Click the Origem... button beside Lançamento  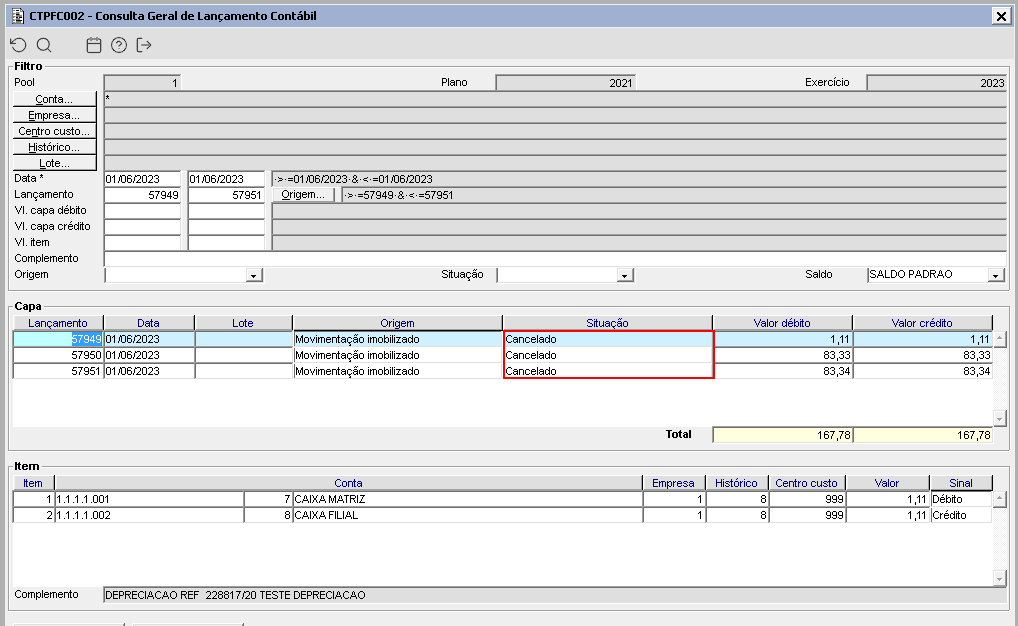click(x=303, y=195)
